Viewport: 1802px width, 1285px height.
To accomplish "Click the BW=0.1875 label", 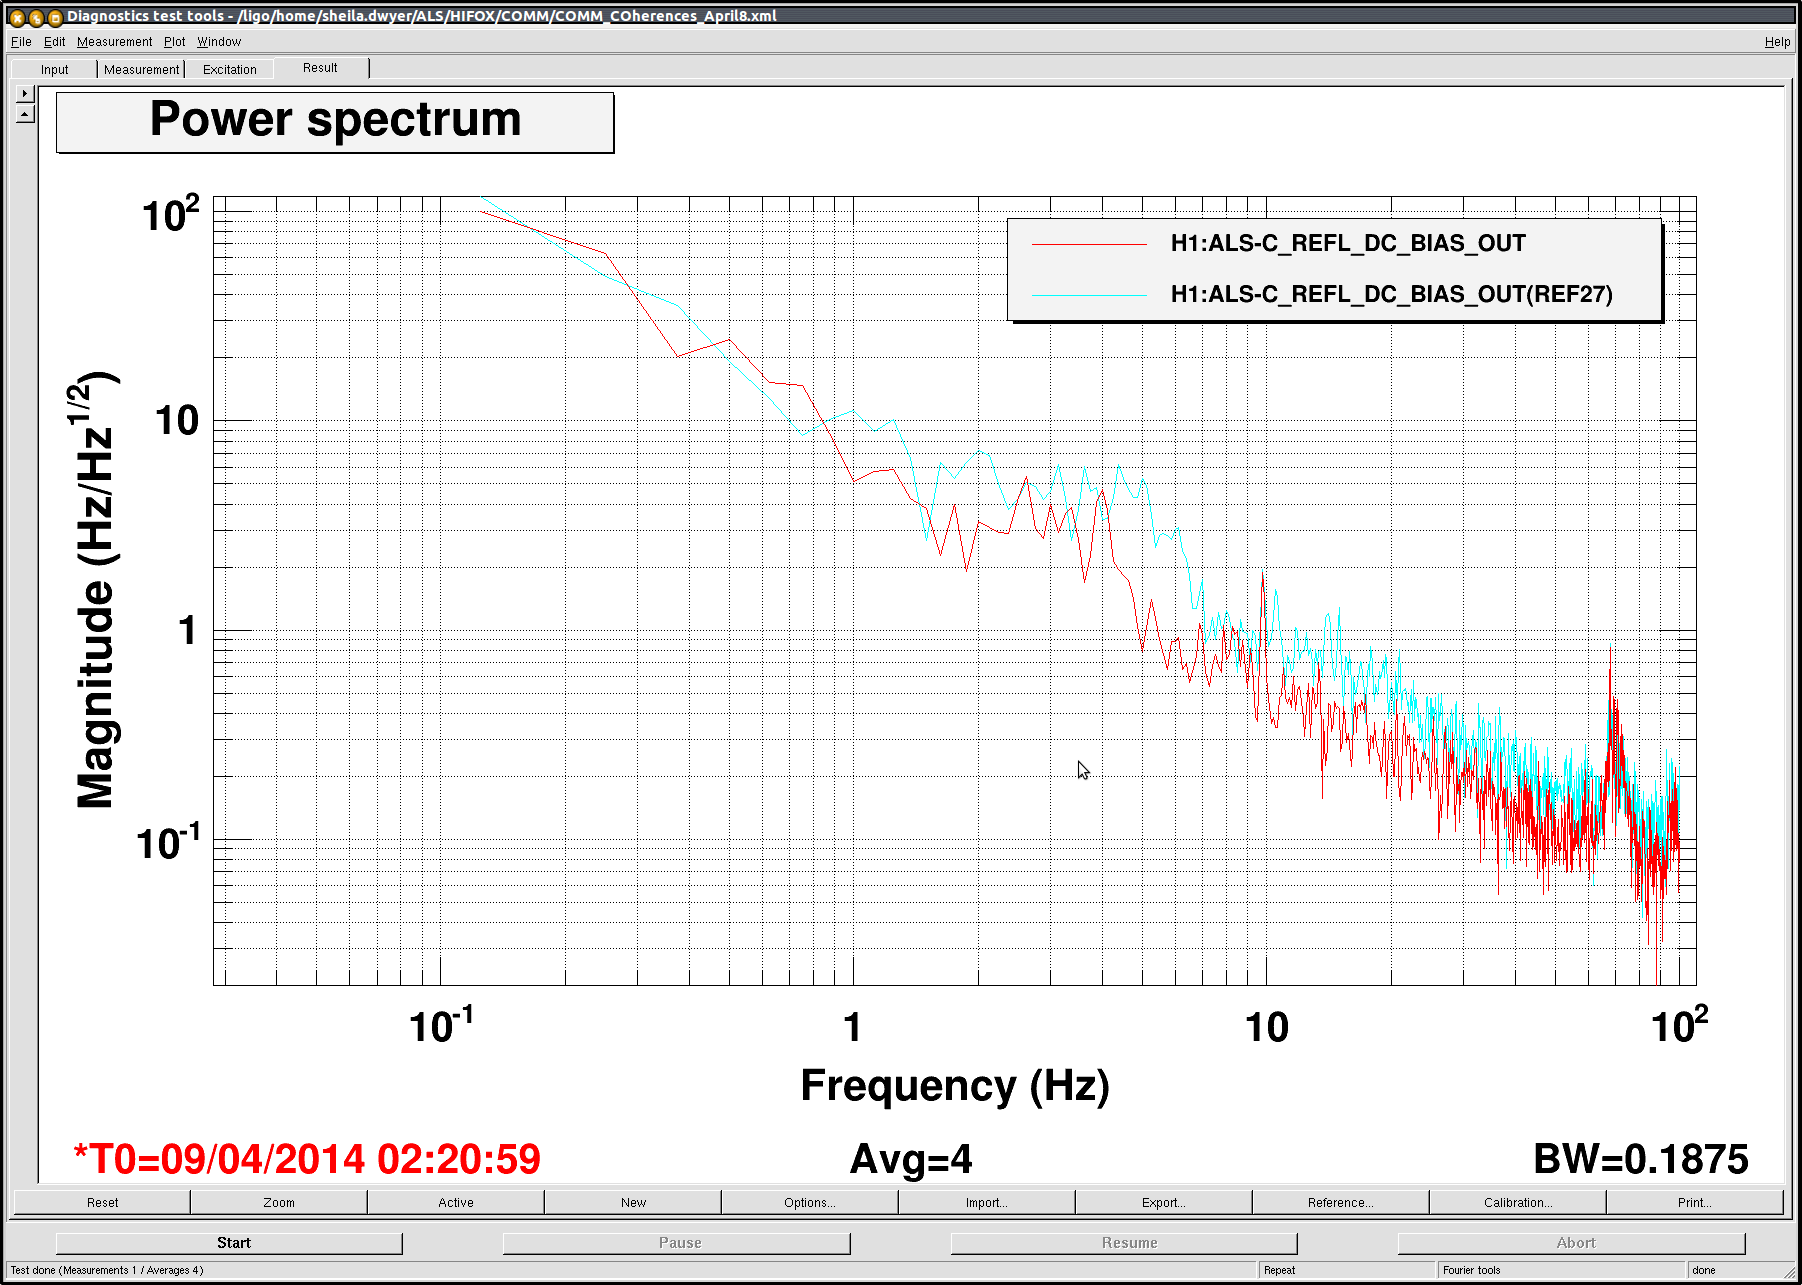I will (x=1641, y=1160).
